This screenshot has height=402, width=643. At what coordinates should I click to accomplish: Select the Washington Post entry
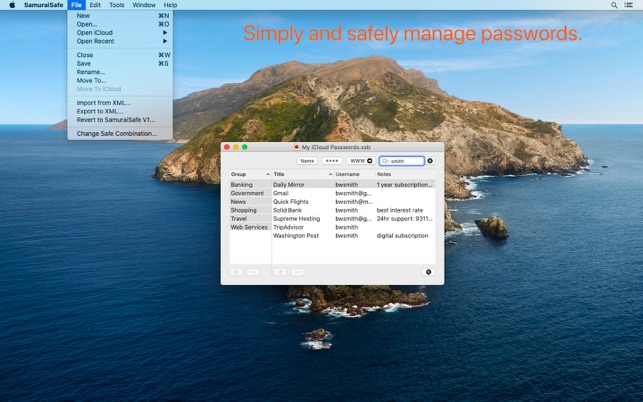pos(353,236)
